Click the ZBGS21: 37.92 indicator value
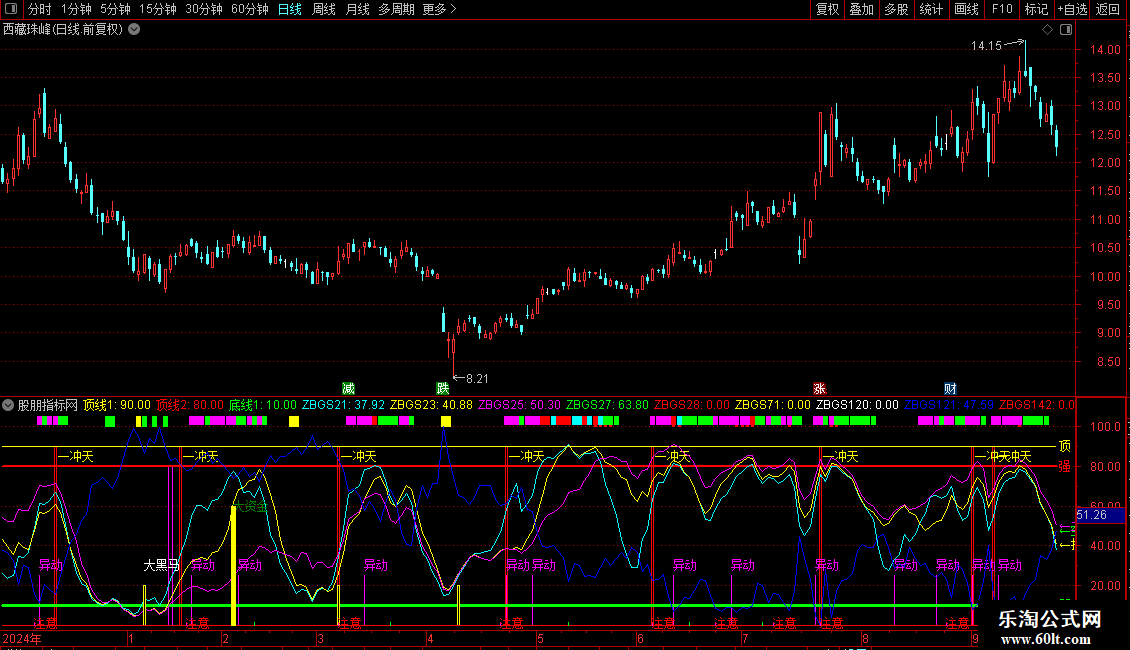Viewport: 1130px width, 650px height. coord(343,405)
